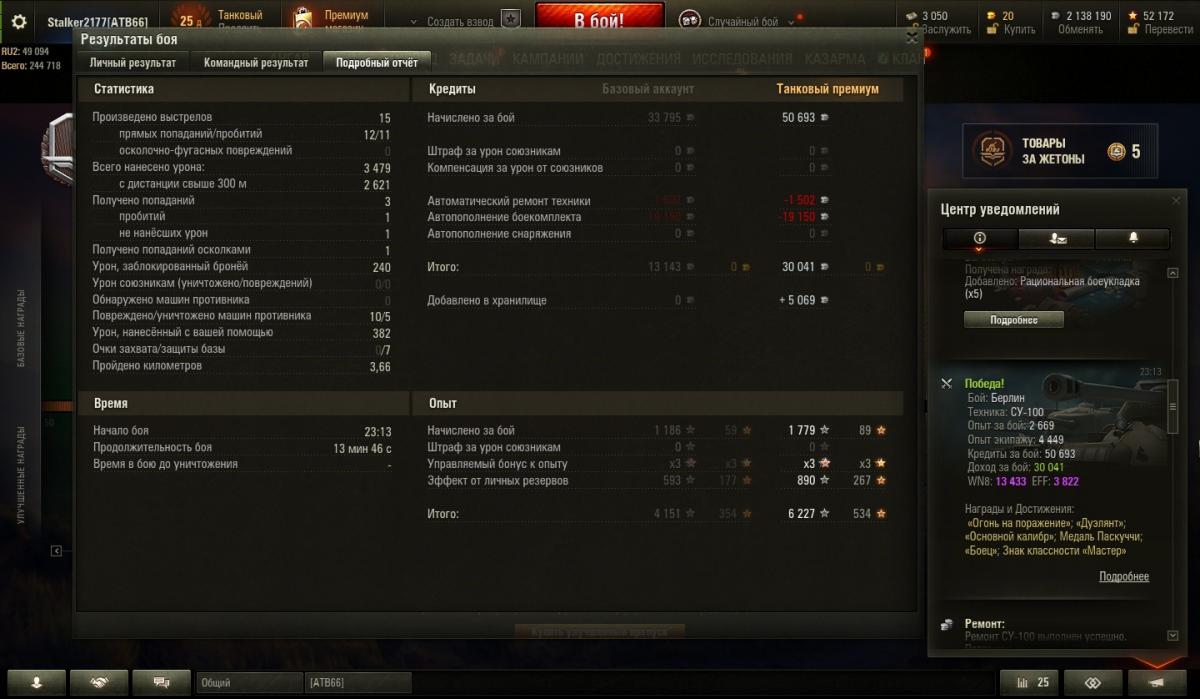1200x699 pixels.
Task: Click the Общий chat channel field
Action: 248,683
